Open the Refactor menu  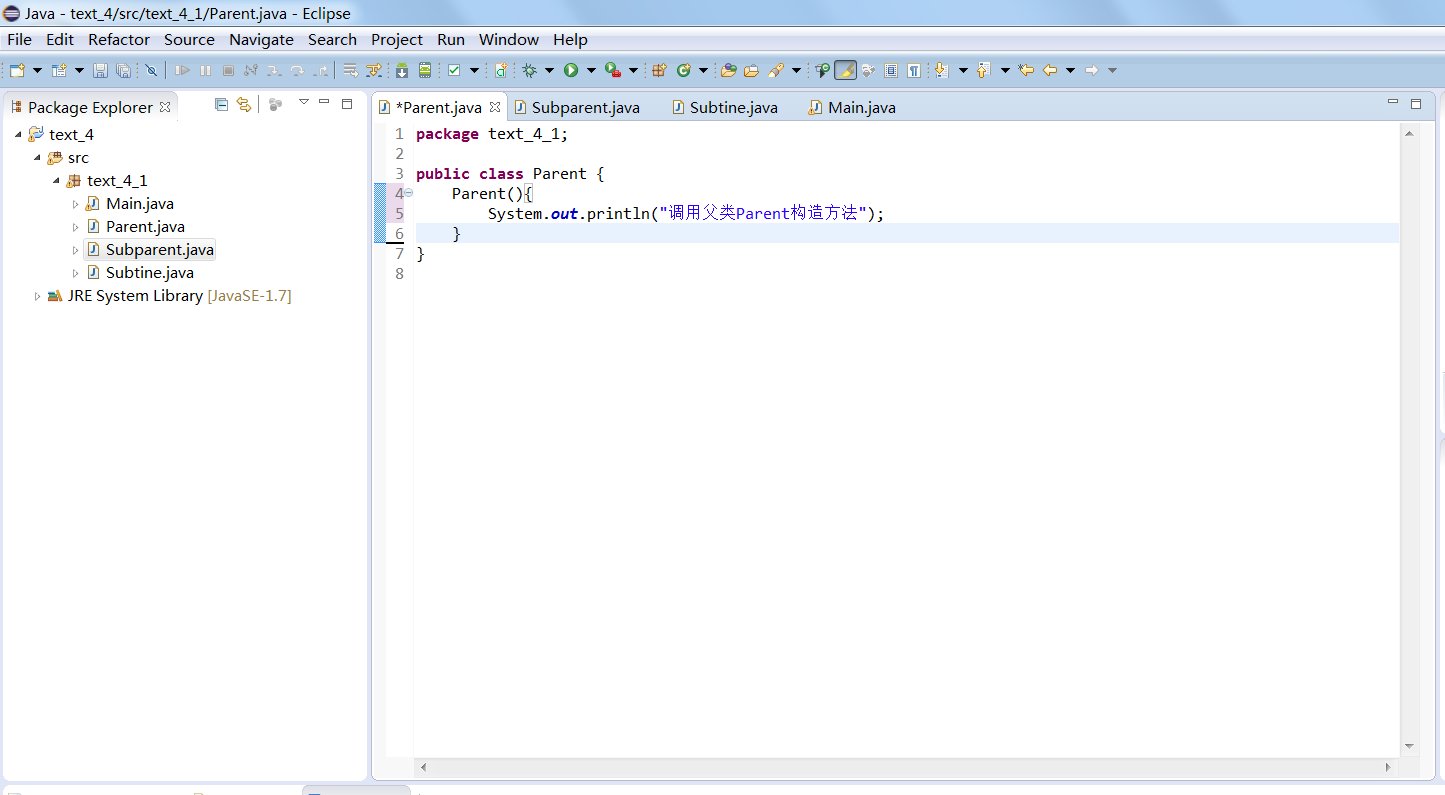[x=118, y=40]
